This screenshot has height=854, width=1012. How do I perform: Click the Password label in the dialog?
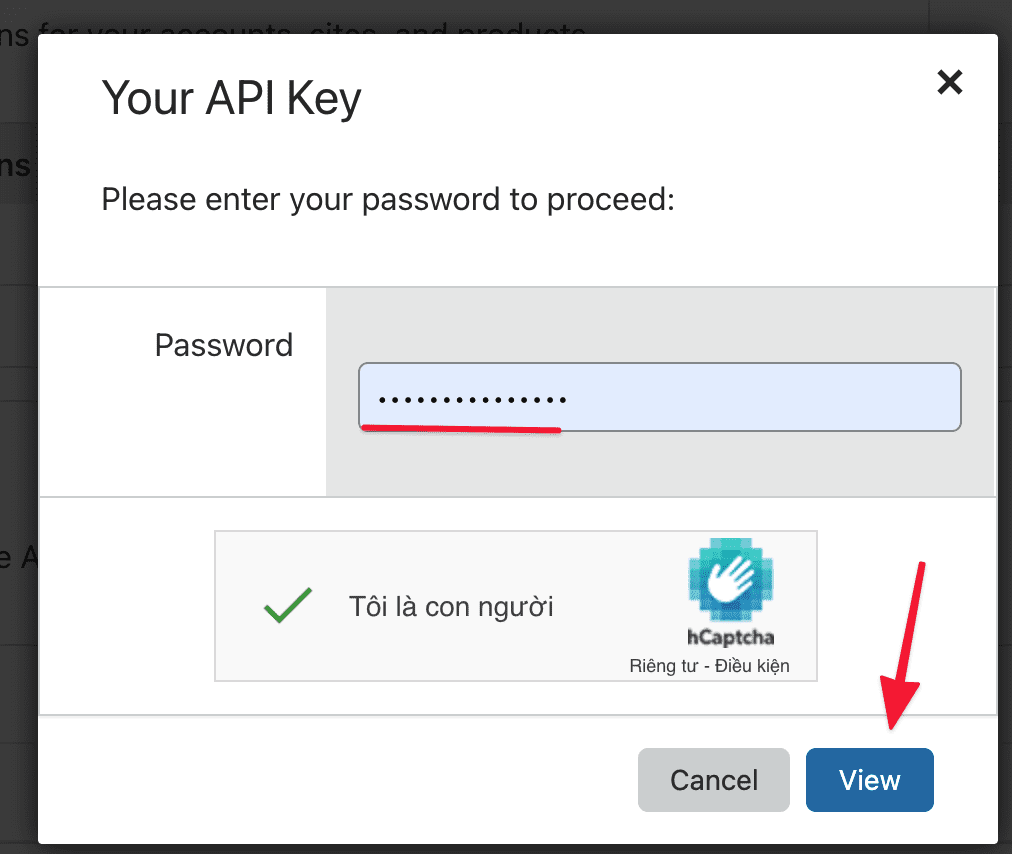223,345
